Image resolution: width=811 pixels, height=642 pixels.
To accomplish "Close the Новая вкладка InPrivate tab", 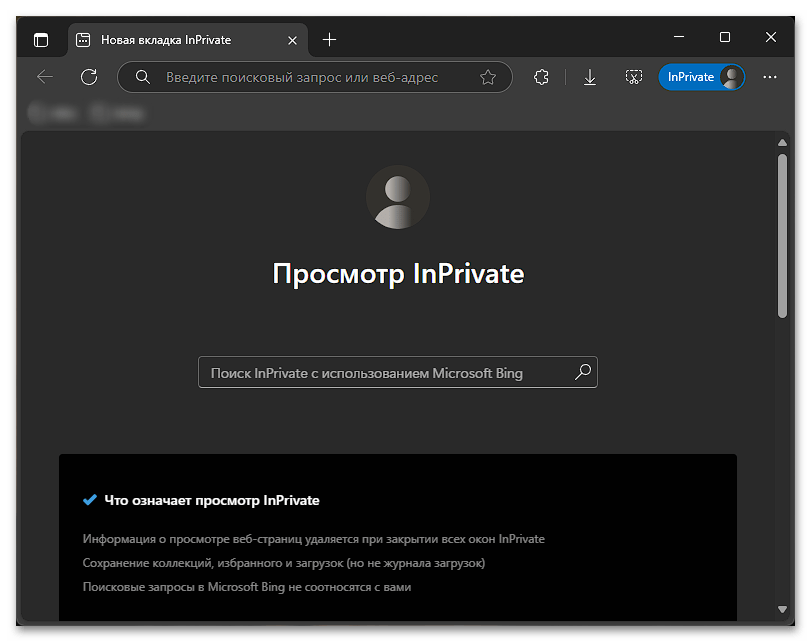I will click(292, 40).
